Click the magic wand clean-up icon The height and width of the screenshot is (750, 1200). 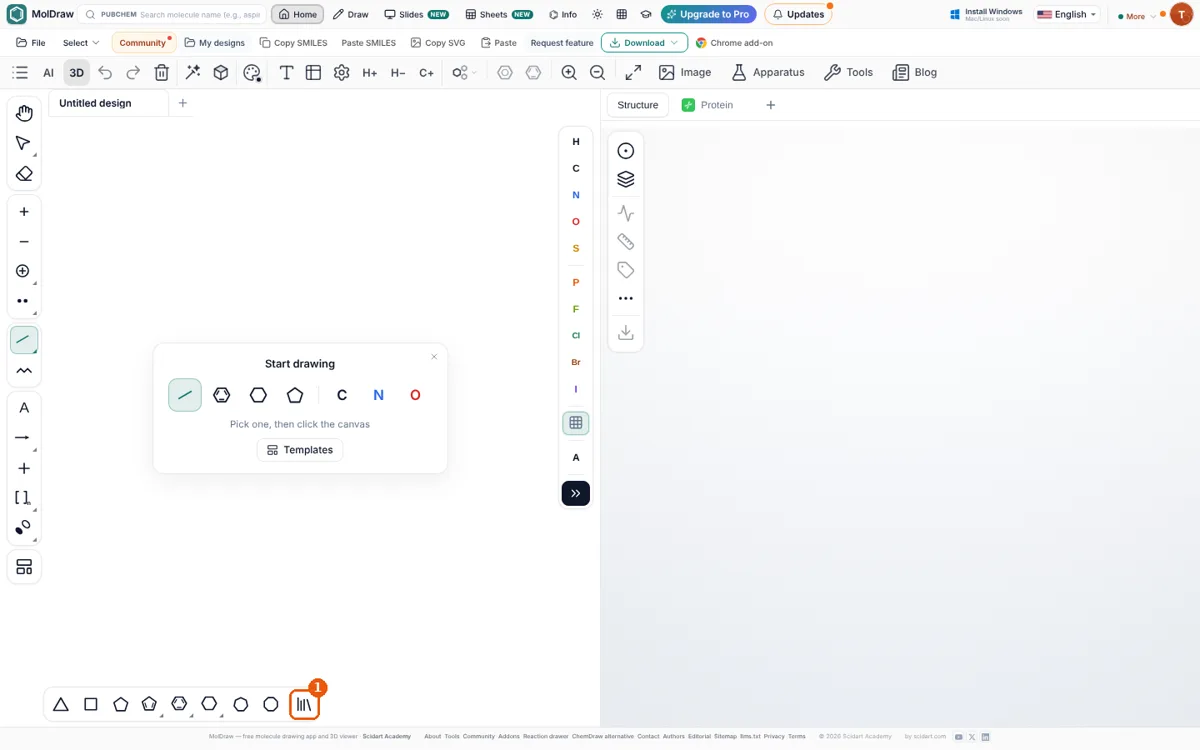[193, 73]
